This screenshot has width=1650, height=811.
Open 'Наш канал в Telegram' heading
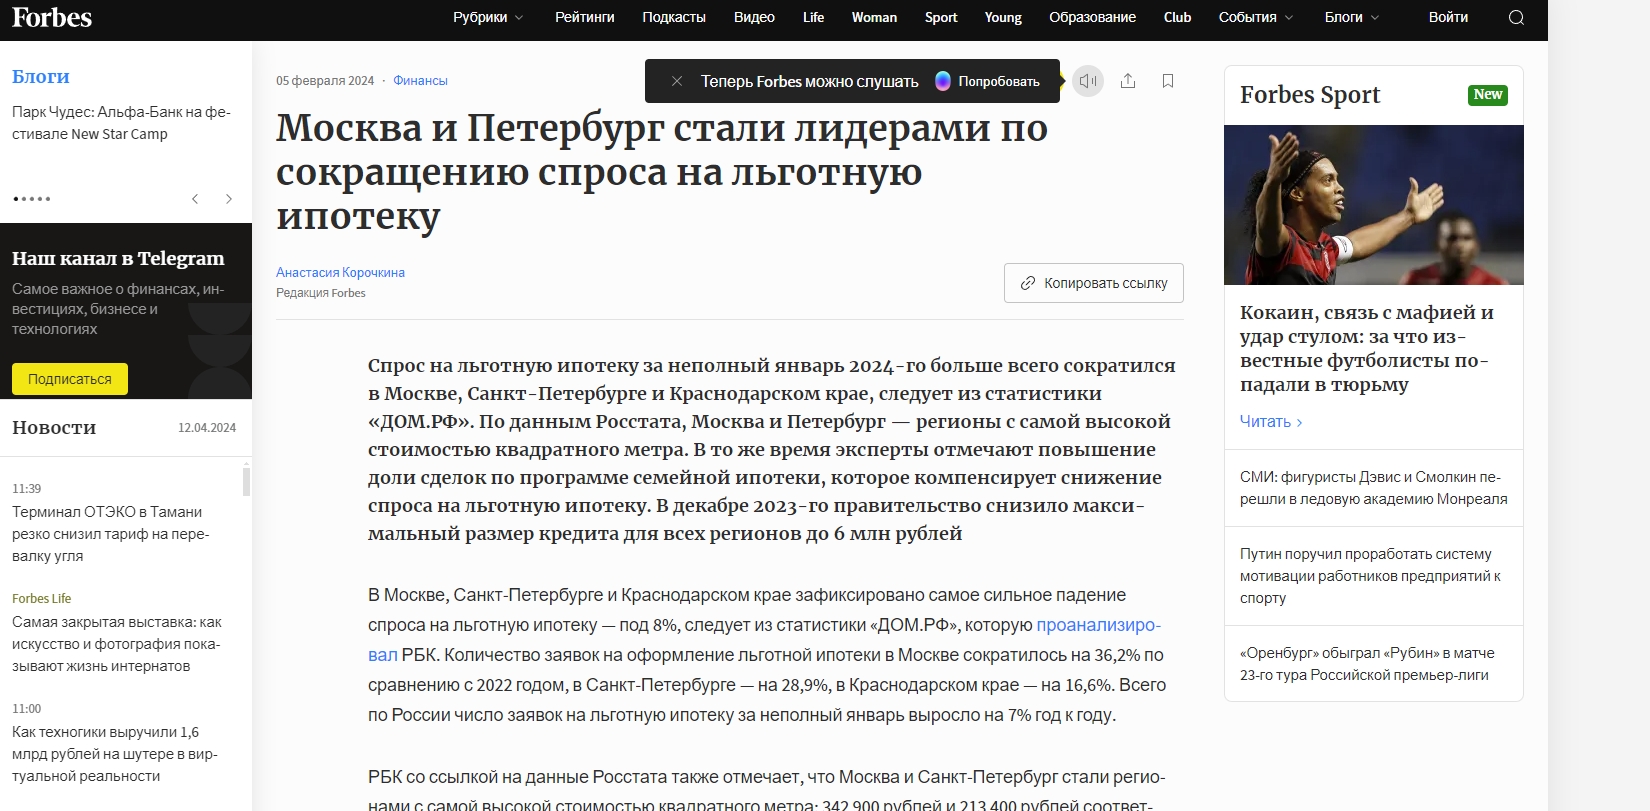point(118,258)
